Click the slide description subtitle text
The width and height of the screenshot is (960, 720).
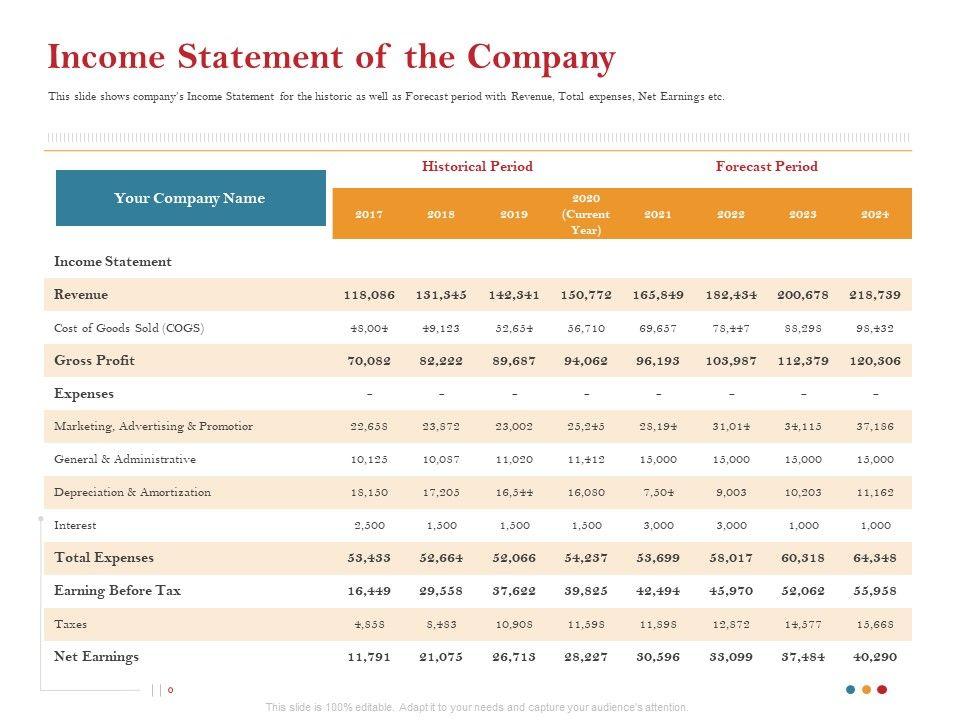click(x=386, y=98)
